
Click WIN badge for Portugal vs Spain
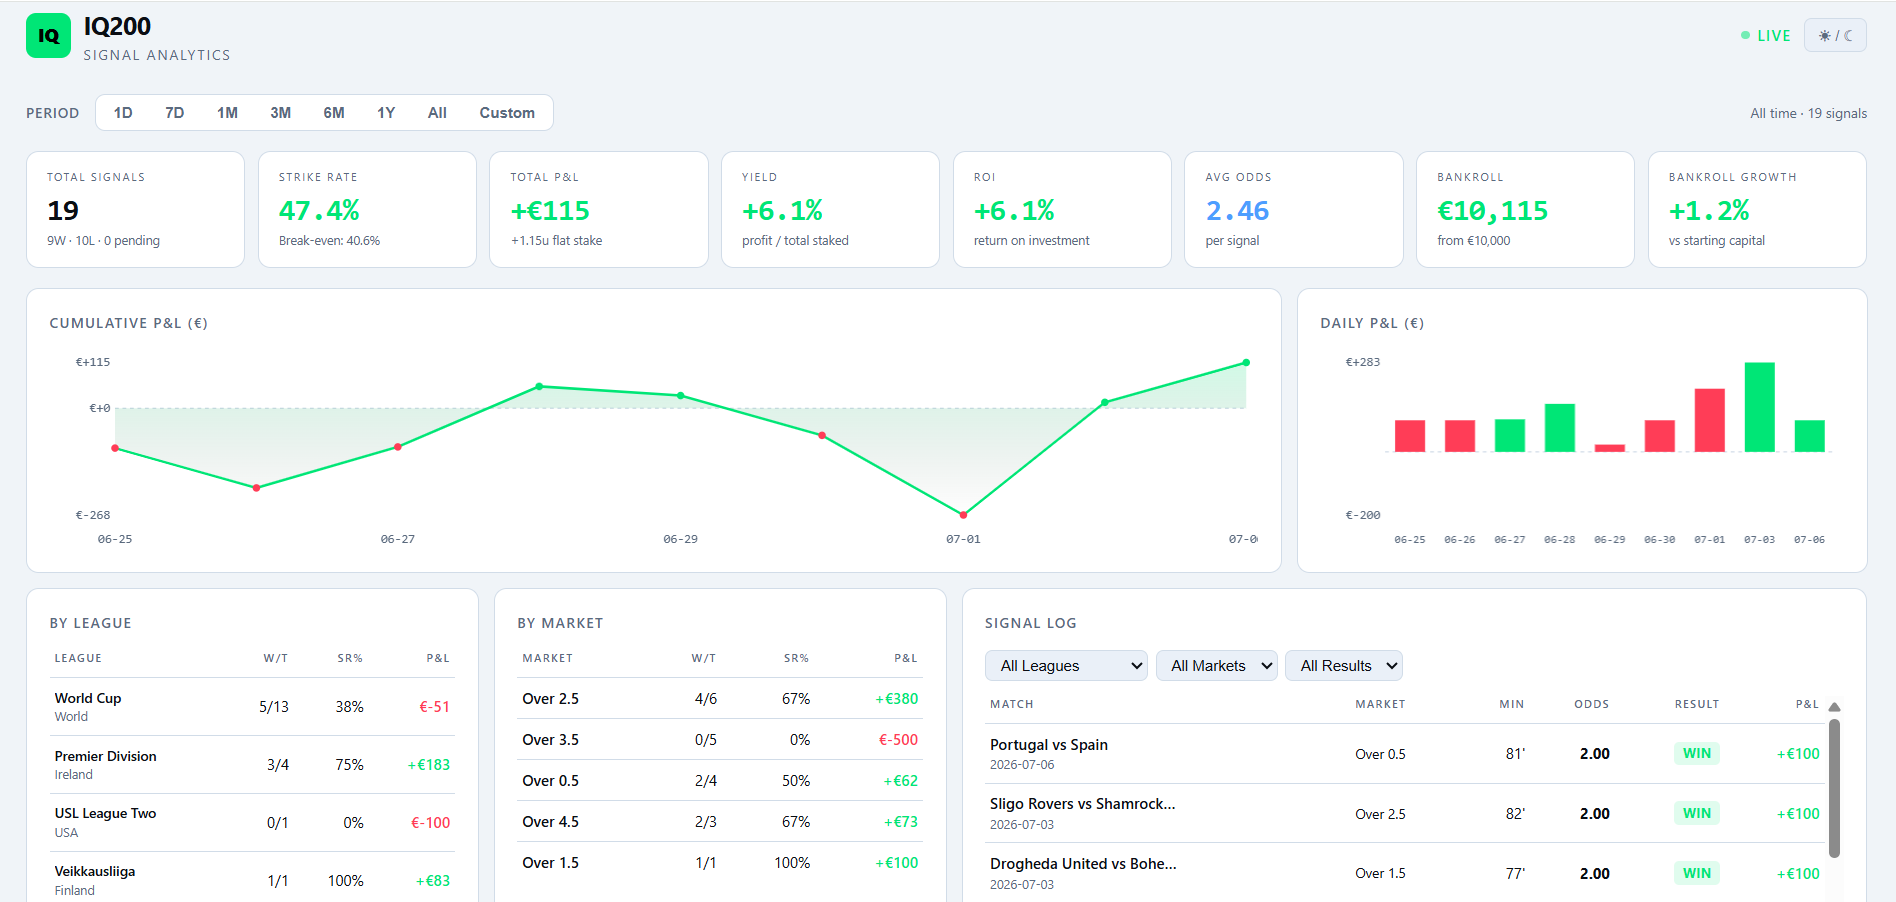coord(1697,754)
